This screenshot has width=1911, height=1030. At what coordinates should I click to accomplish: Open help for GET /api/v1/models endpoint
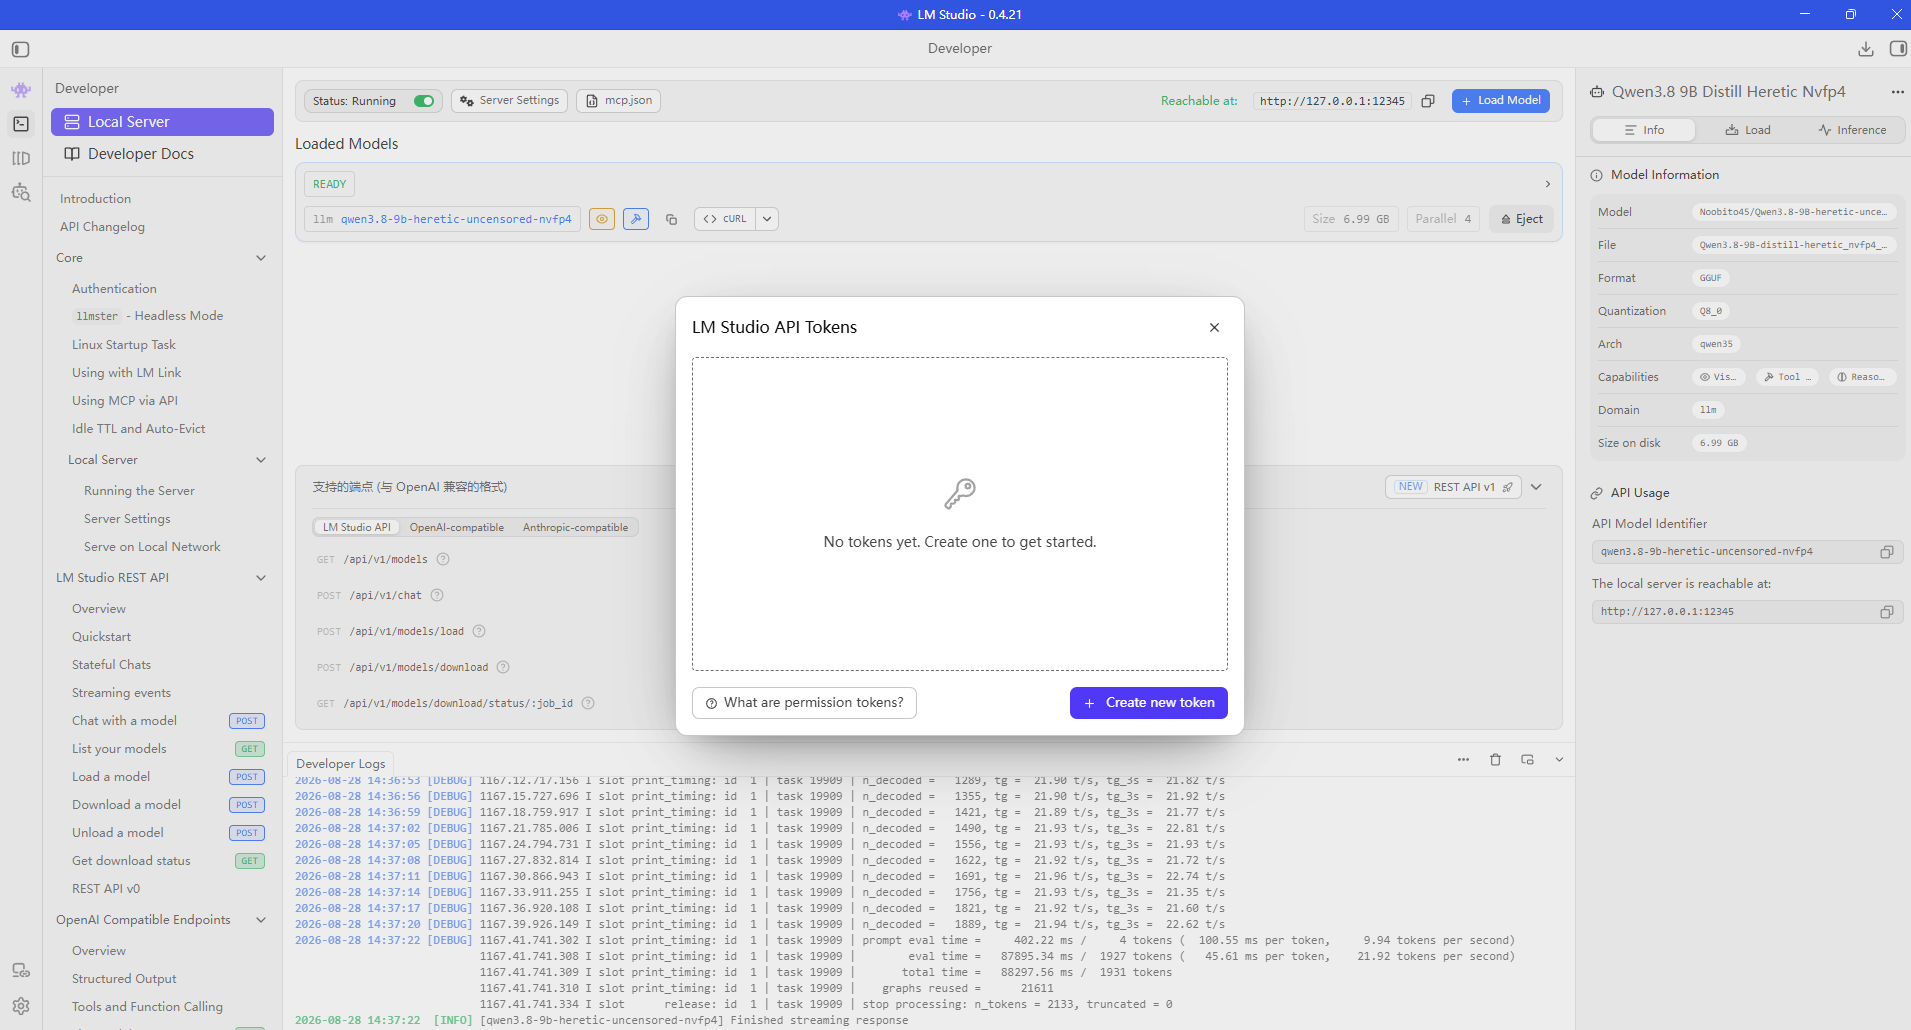(443, 560)
